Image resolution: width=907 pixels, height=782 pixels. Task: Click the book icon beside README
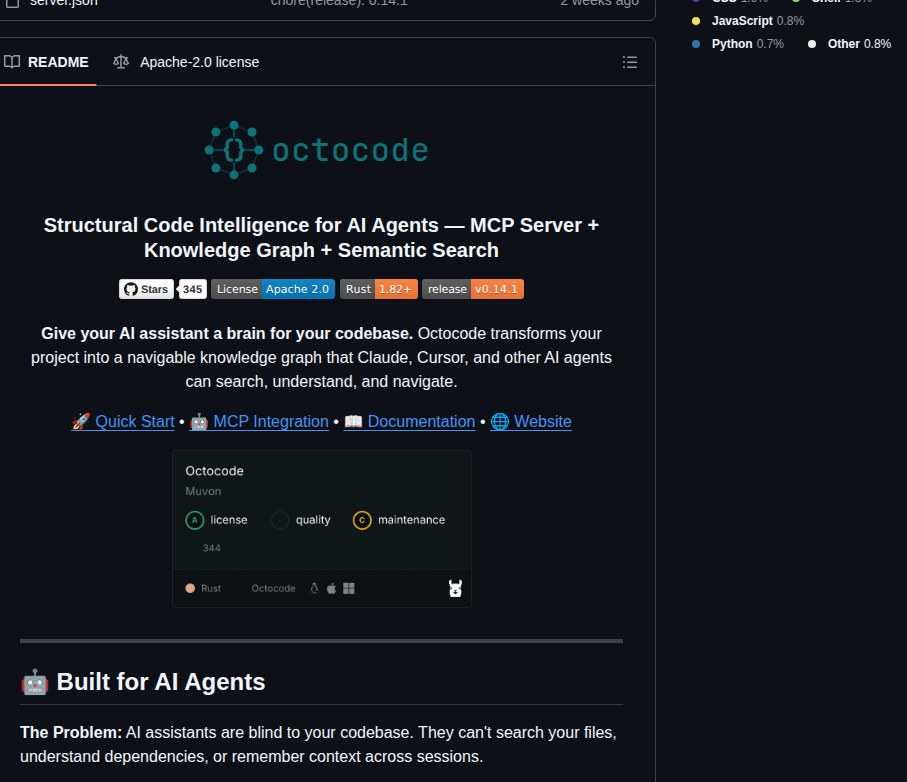coord(12,62)
